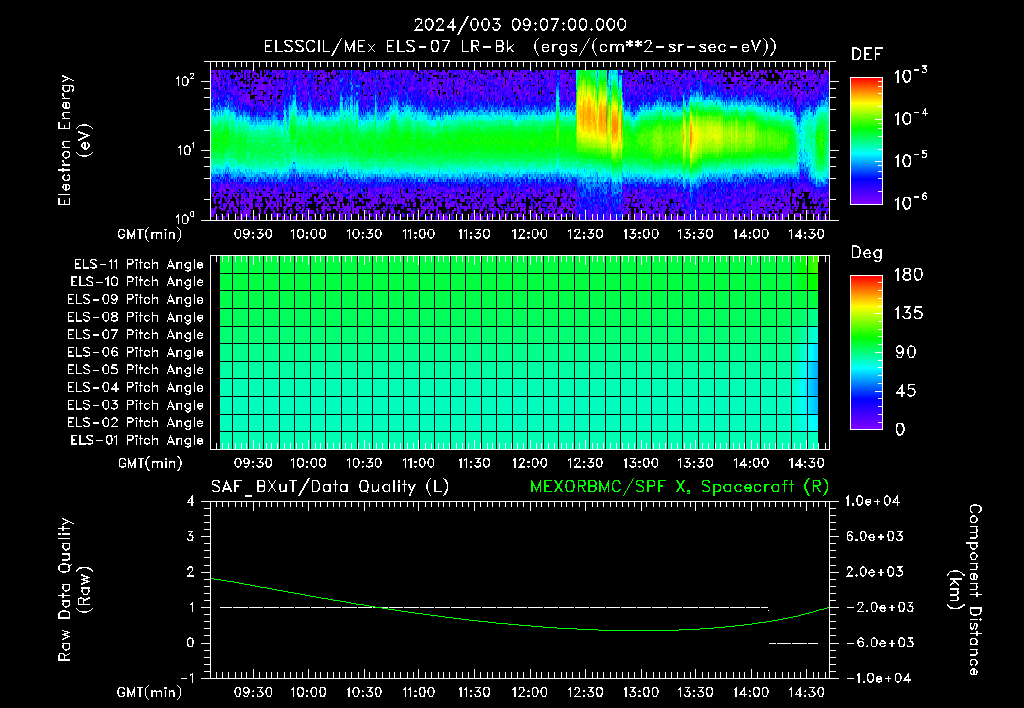
Task: Click the timestamp title 2024/003 09:07:00.000
Action: click(520, 25)
